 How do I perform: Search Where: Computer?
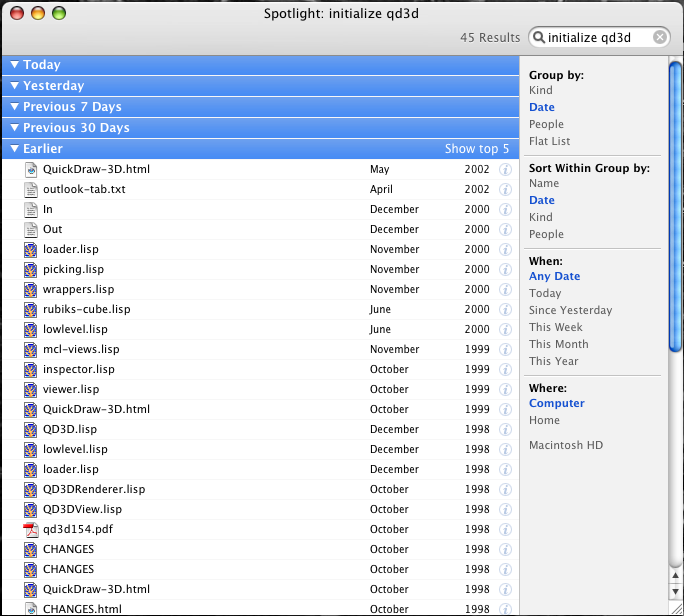(557, 404)
